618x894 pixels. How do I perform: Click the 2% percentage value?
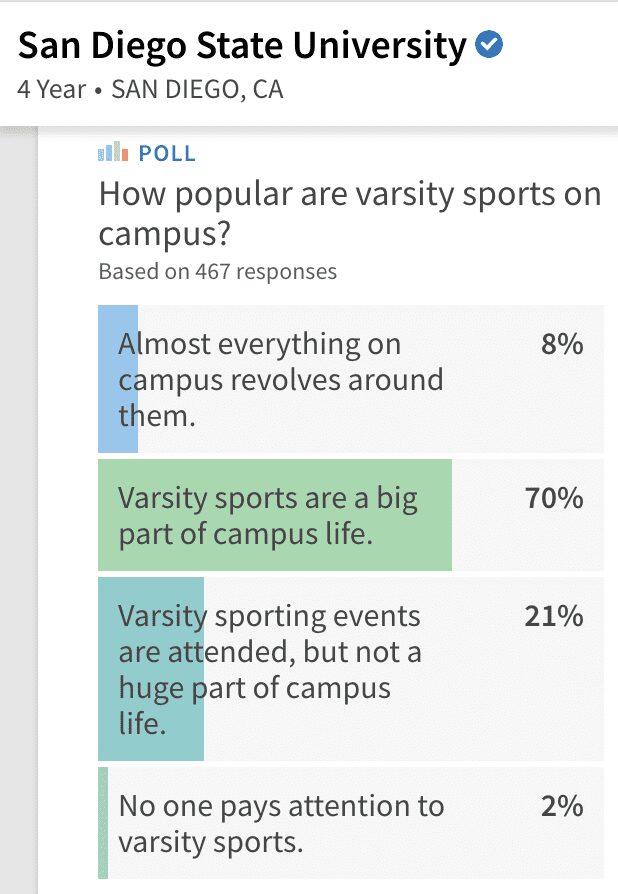click(x=562, y=806)
